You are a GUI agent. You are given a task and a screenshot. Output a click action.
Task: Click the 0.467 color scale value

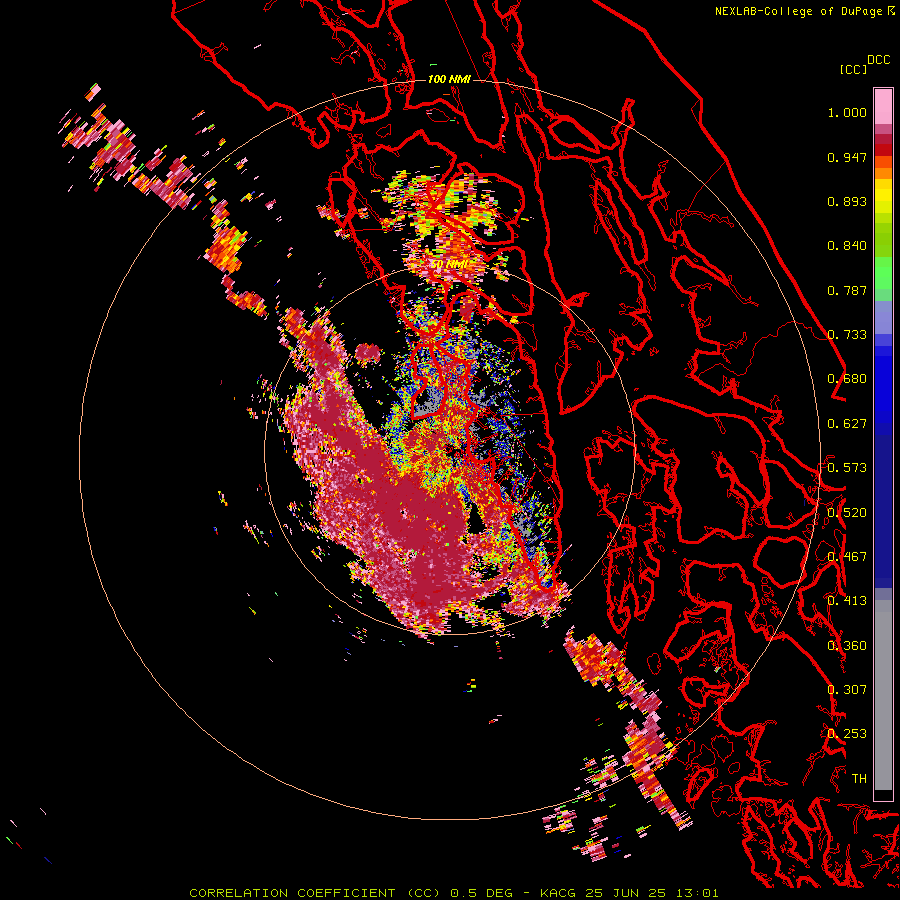pos(847,557)
